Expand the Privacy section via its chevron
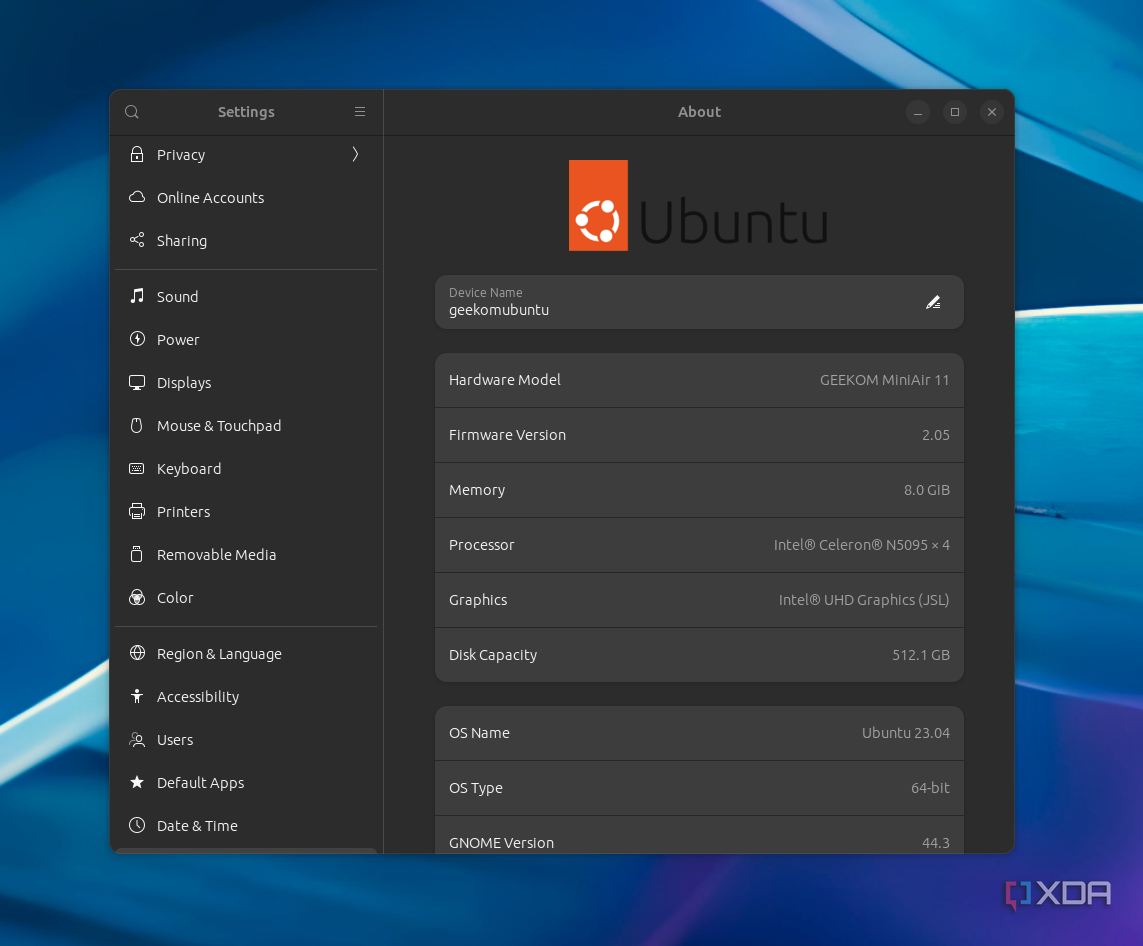Viewport: 1143px width, 946px height. tap(354, 154)
